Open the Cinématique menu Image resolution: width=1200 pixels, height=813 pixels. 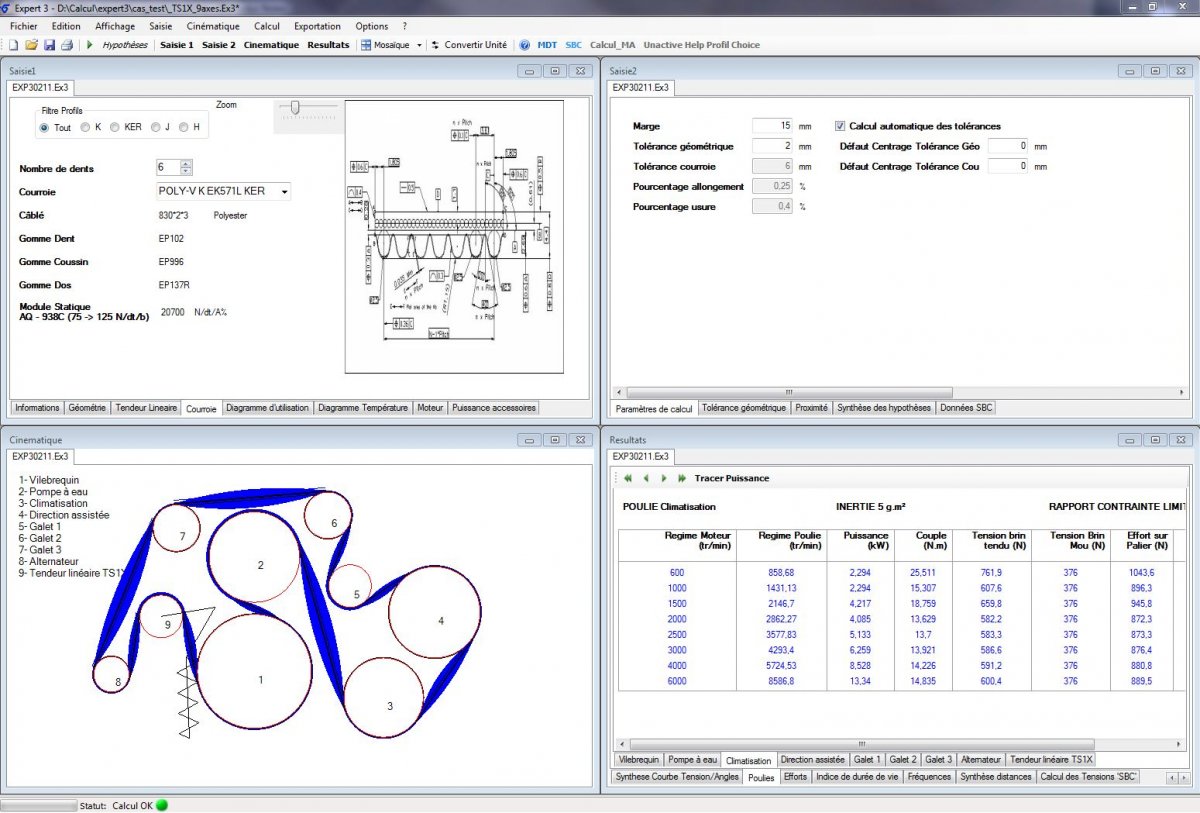(214, 26)
